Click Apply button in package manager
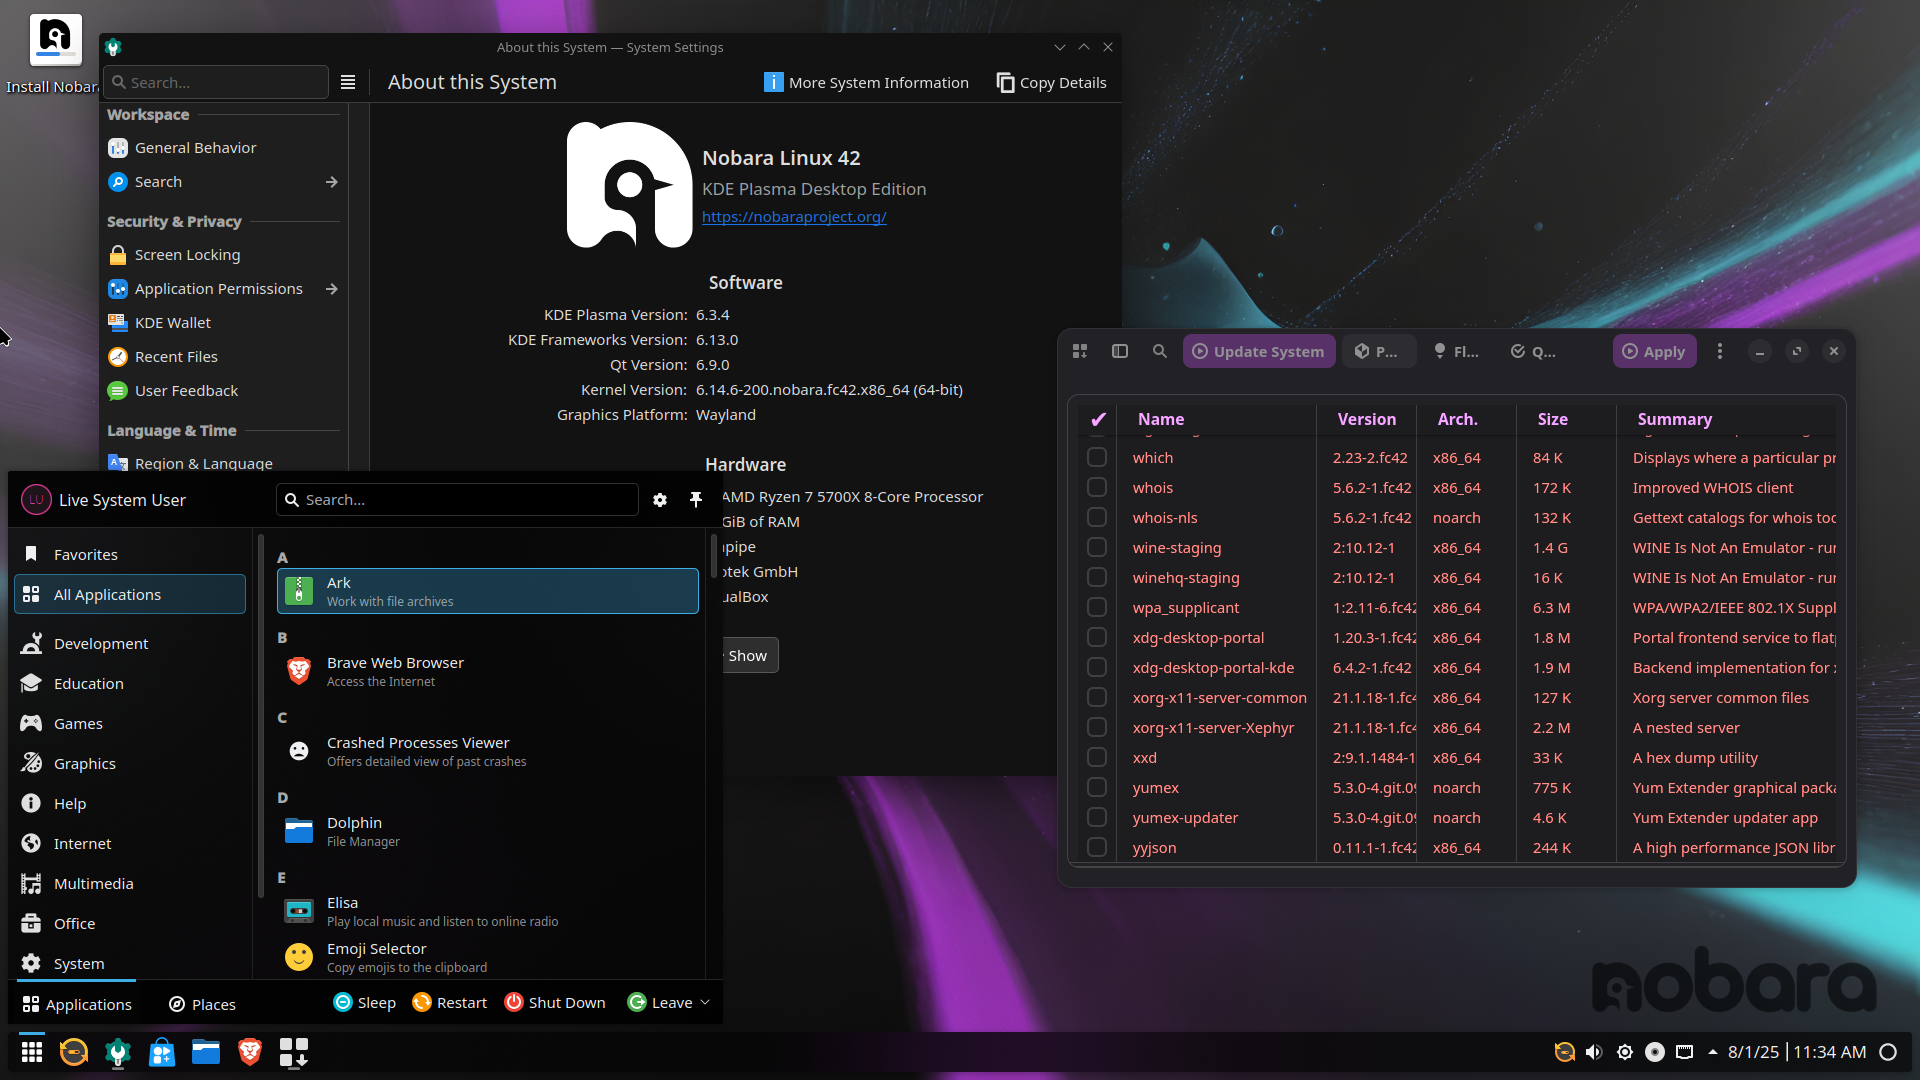Viewport: 1920px width, 1080px height. pos(1654,351)
